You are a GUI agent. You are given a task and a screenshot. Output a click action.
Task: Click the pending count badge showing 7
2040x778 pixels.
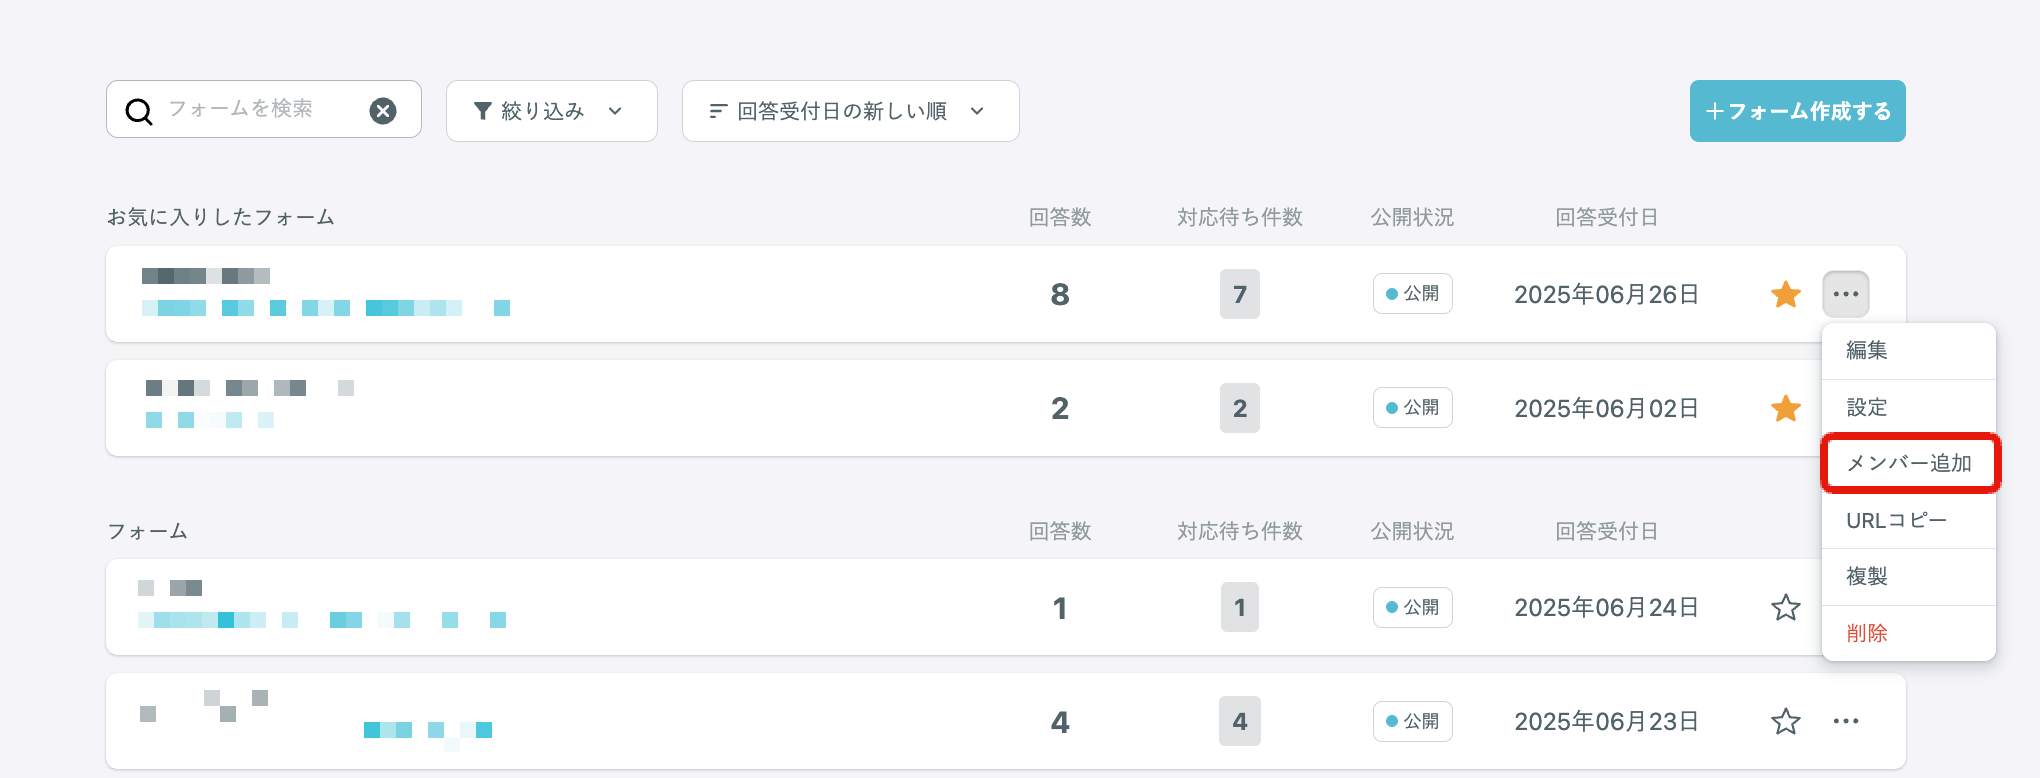1240,294
